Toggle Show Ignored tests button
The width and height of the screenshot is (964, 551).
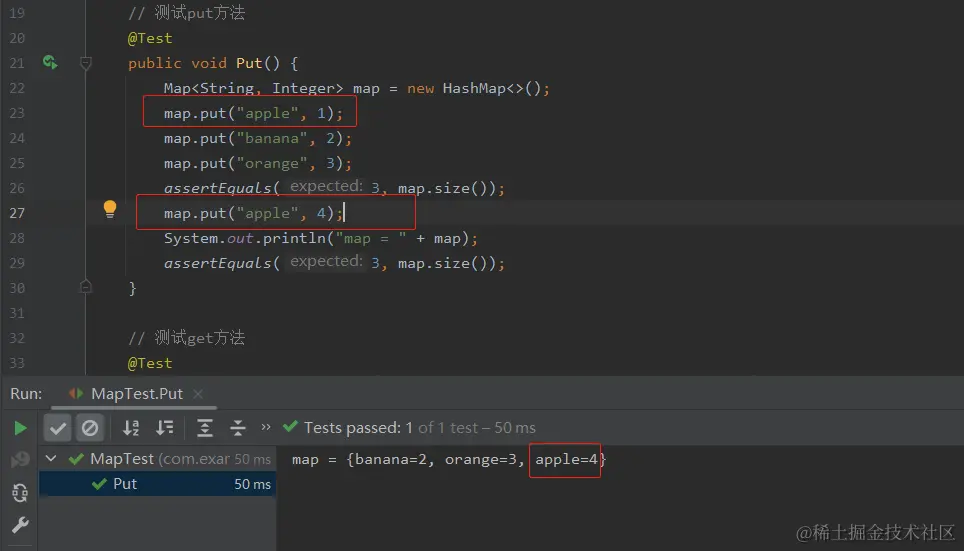tap(90, 428)
